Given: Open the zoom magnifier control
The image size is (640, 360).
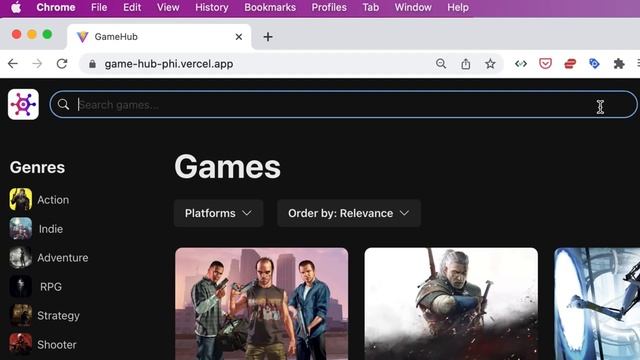Looking at the screenshot, I should tap(441, 64).
